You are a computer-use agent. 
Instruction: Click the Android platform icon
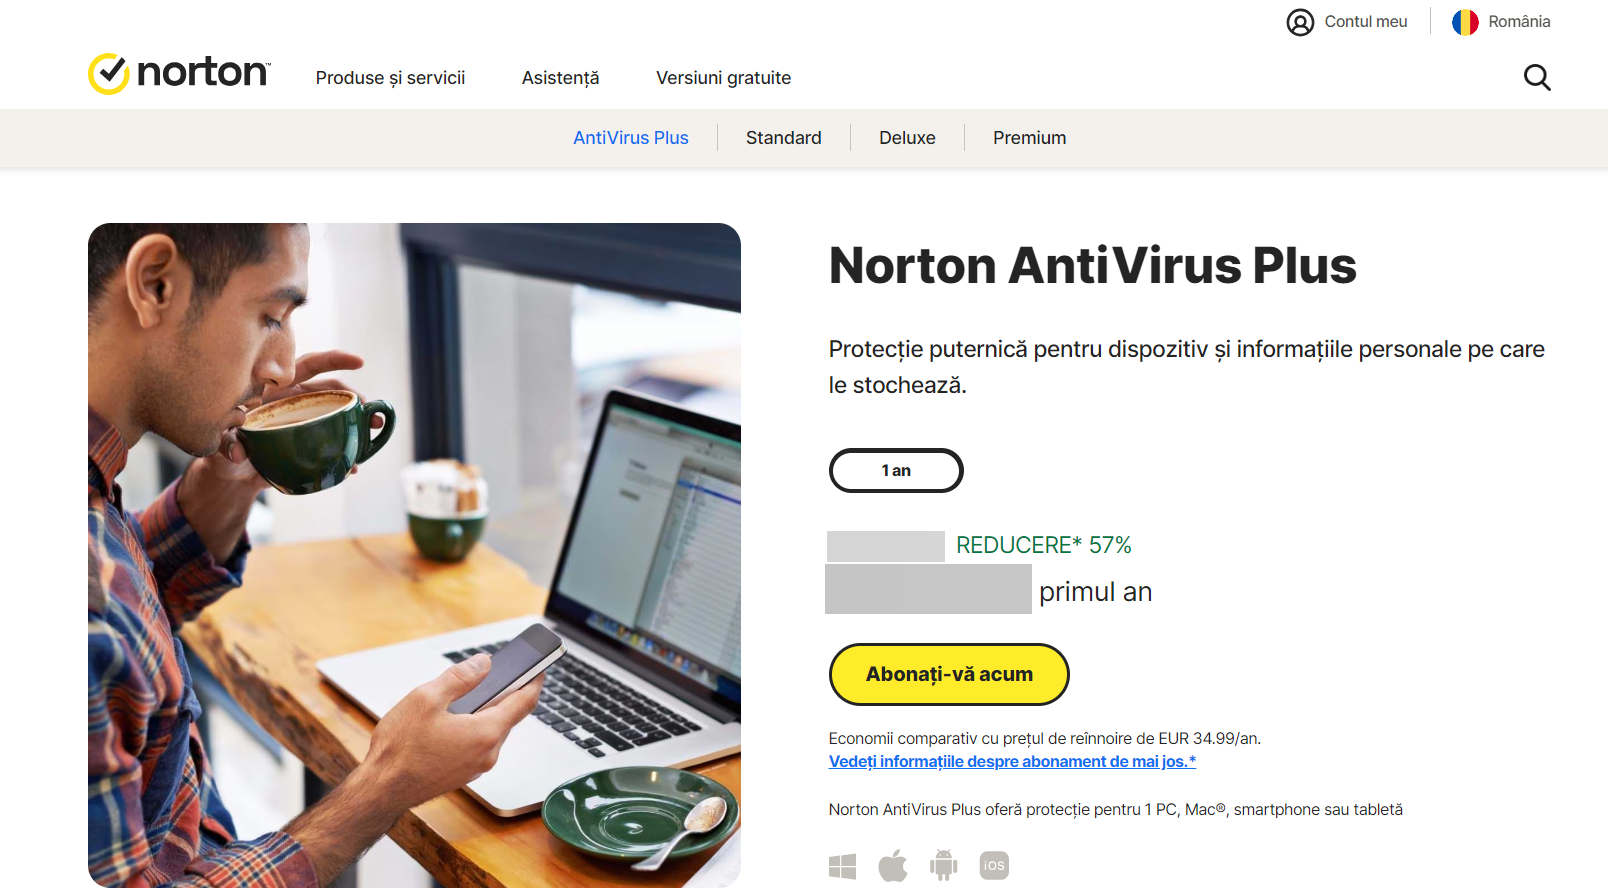943,865
